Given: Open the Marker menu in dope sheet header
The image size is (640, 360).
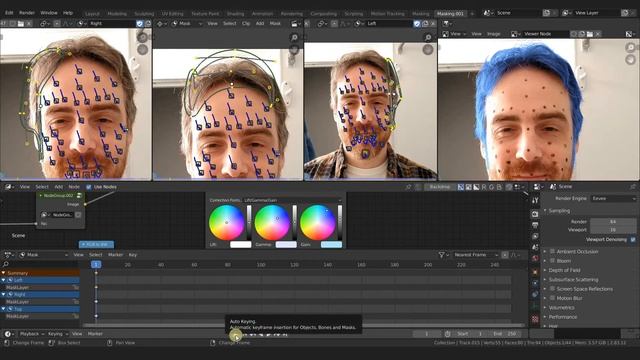Looking at the screenshot, I should coord(115,255).
